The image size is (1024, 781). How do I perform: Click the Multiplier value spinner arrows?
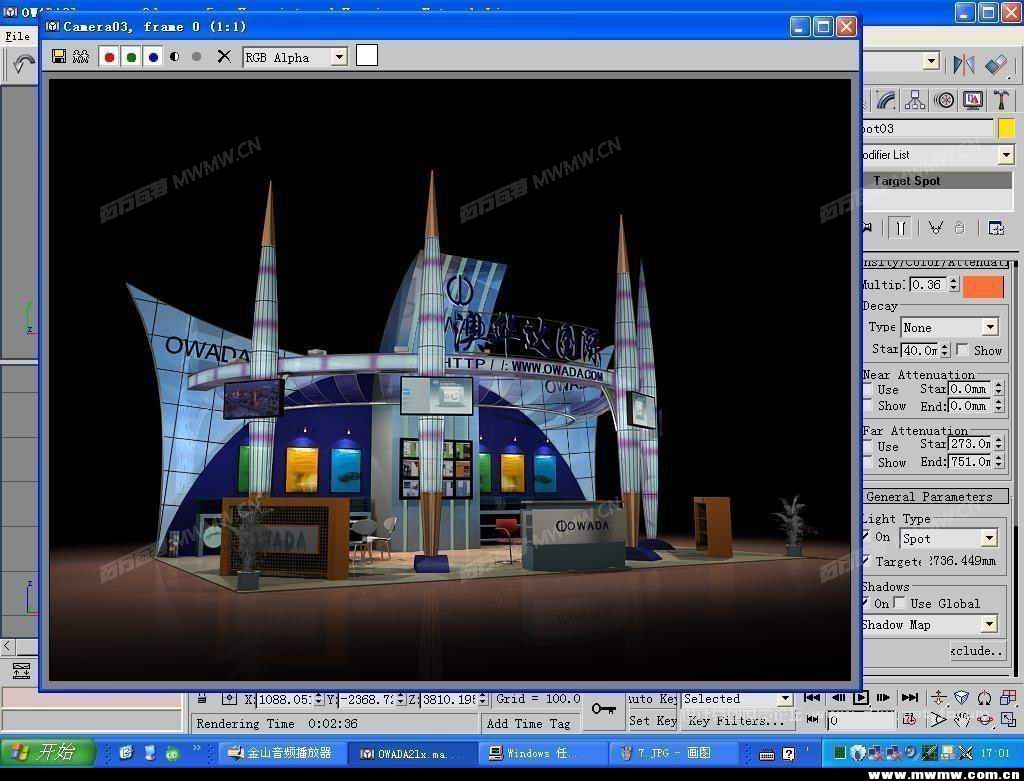click(x=953, y=285)
